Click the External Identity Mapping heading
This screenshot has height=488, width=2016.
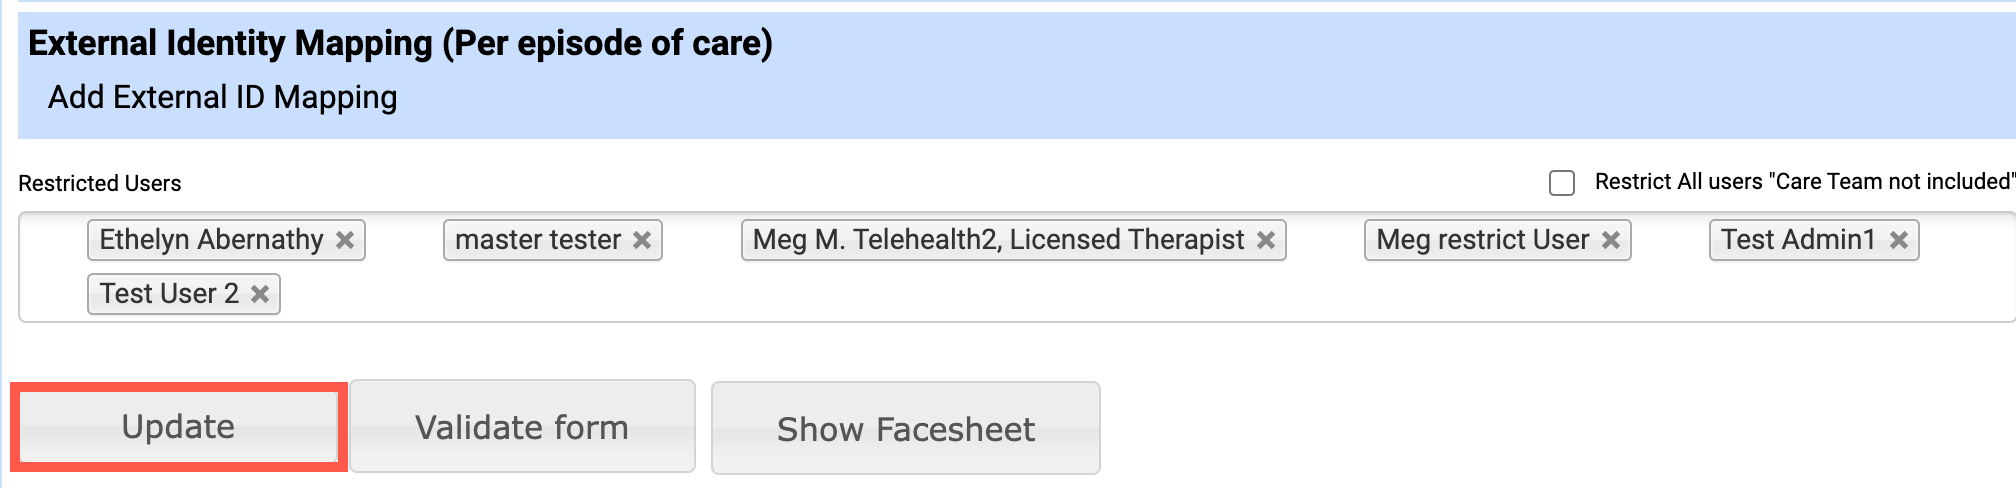pyautogui.click(x=400, y=43)
